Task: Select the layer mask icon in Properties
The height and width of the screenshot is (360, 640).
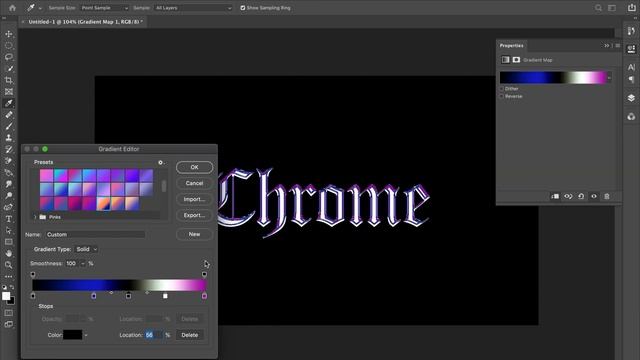Action: (516, 60)
